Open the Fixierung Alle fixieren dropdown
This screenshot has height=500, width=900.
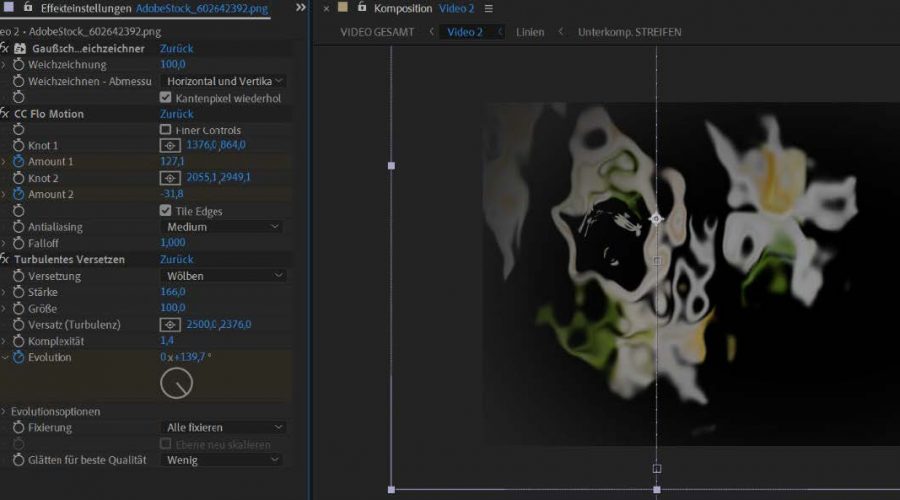click(x=223, y=428)
